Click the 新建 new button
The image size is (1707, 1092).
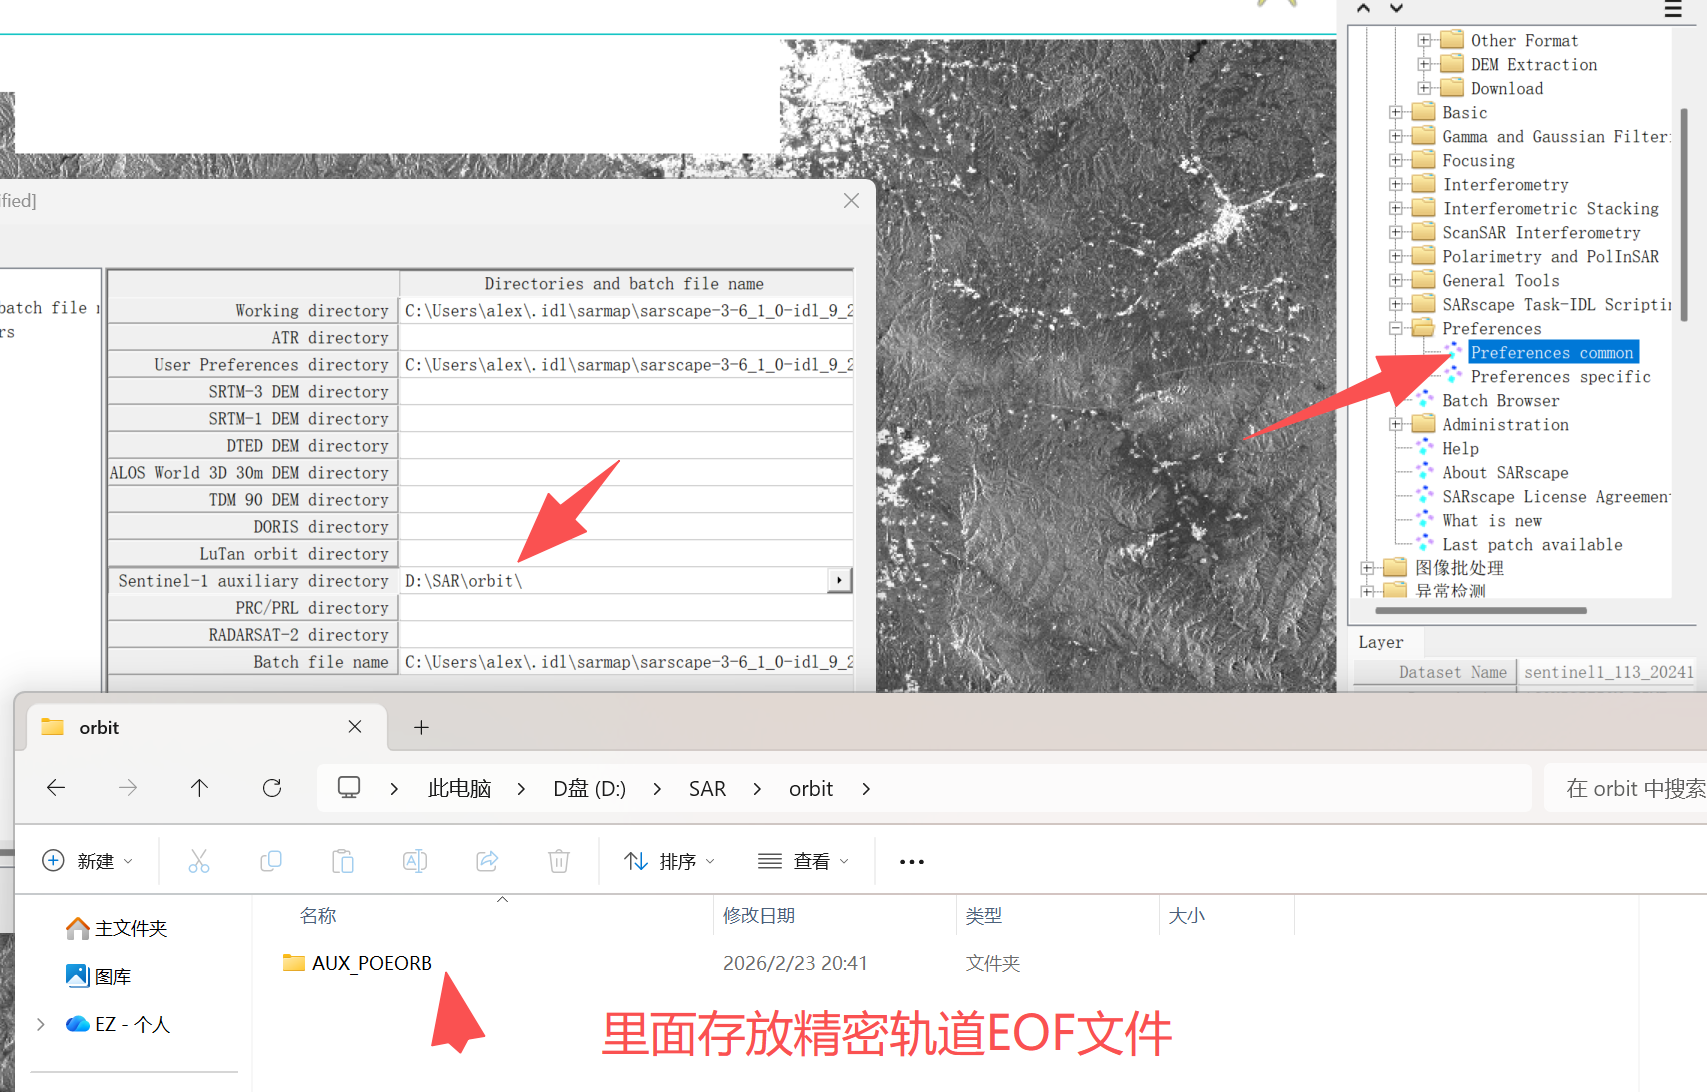point(88,861)
